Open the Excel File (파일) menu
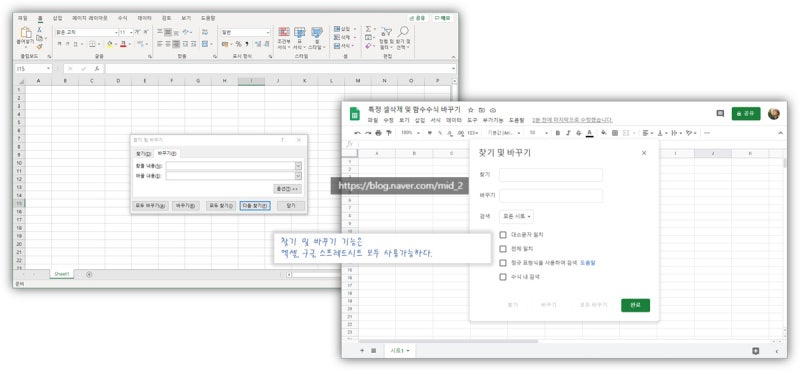Image resolution: width=800 pixels, height=371 pixels. pyautogui.click(x=23, y=18)
